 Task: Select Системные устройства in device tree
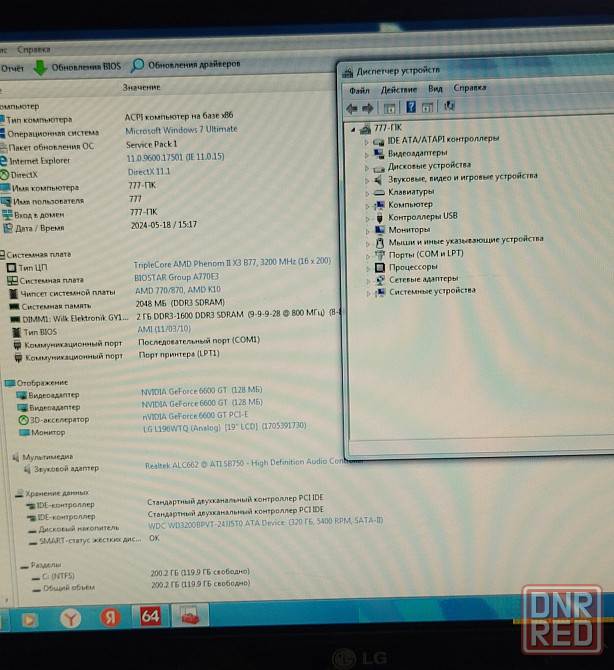click(x=432, y=291)
